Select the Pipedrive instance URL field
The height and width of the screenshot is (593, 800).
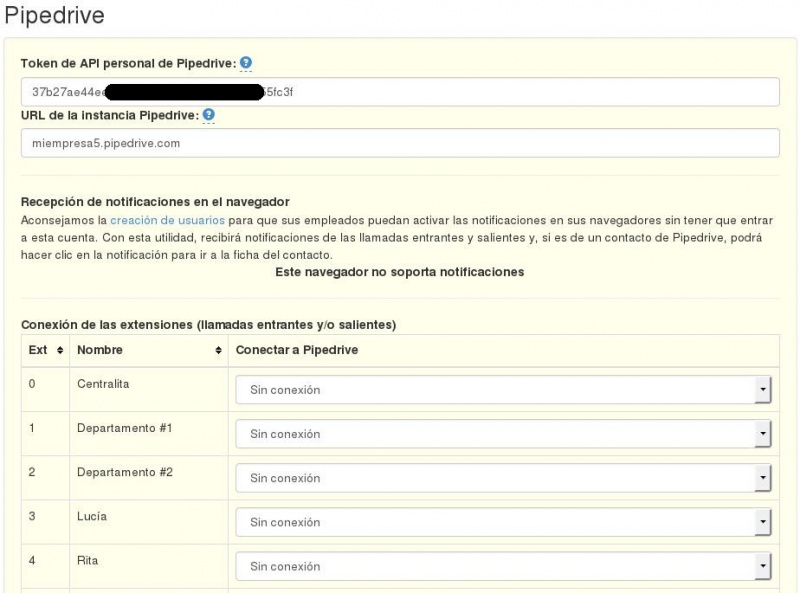400,142
